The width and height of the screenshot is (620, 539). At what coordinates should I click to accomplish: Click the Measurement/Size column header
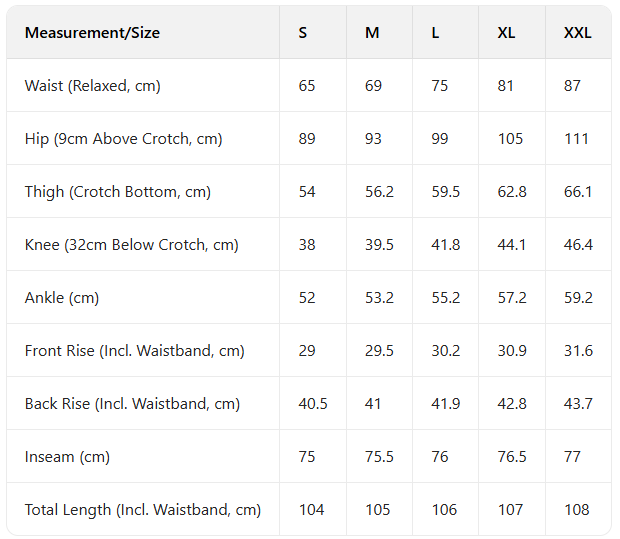pos(92,33)
